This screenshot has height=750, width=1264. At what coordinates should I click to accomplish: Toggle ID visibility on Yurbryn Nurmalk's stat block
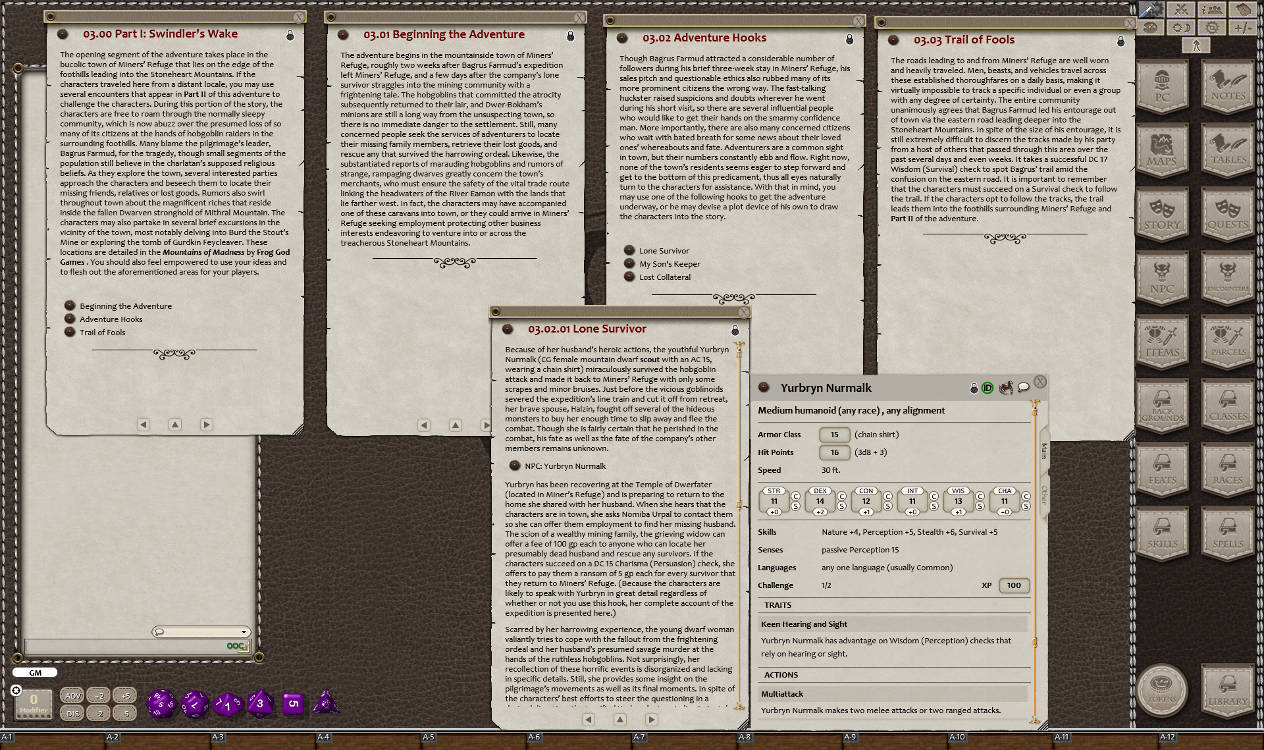coord(987,387)
